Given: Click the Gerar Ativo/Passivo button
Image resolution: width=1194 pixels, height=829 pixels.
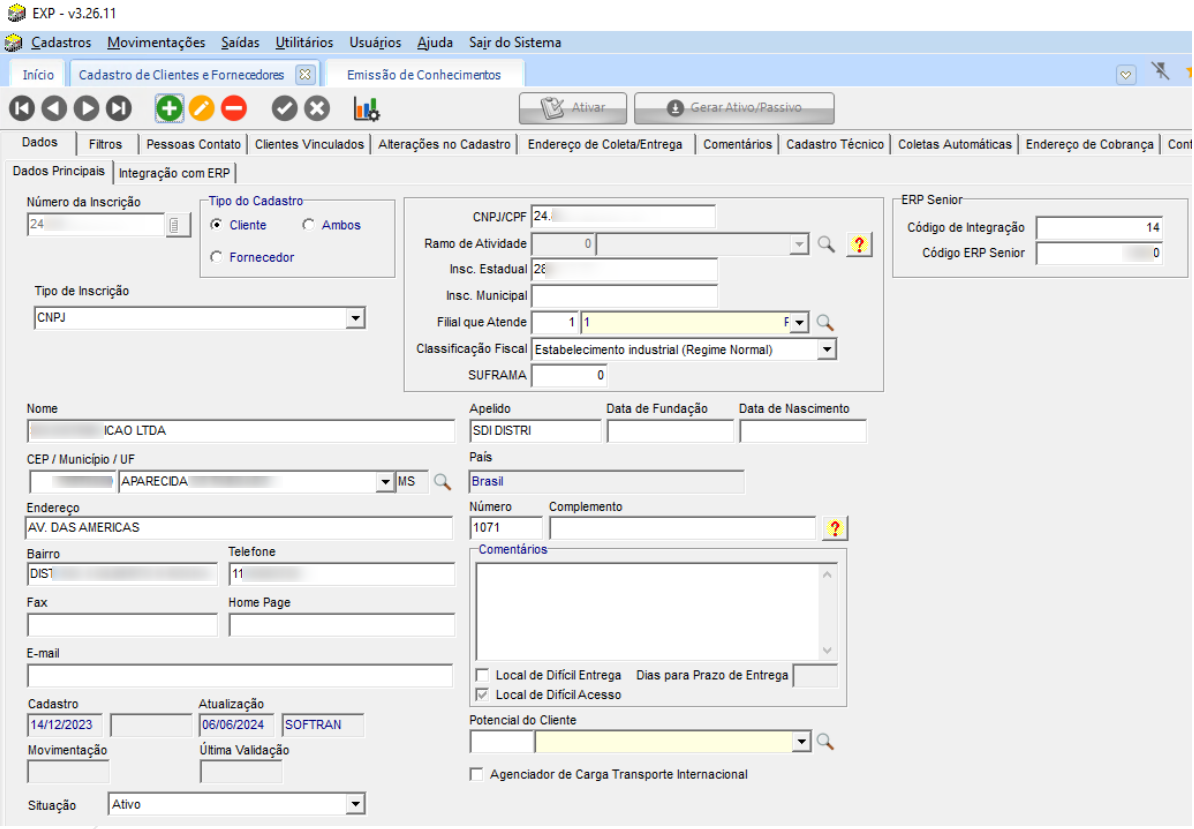Looking at the screenshot, I should click(734, 108).
